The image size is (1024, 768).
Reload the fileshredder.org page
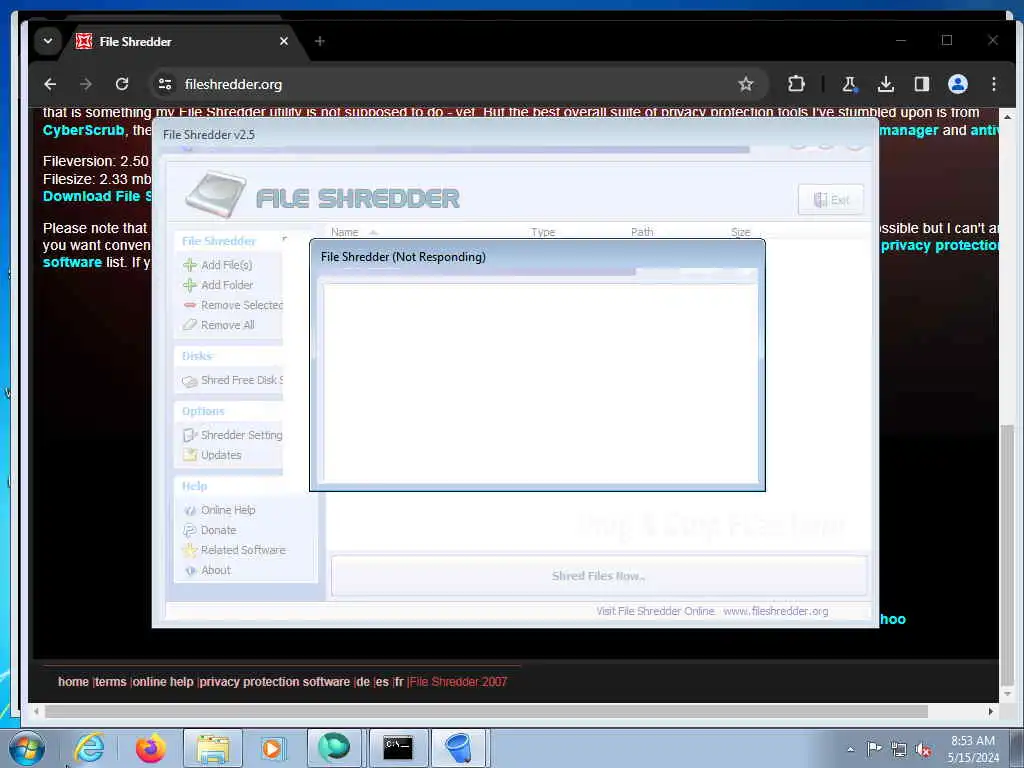coord(122,84)
